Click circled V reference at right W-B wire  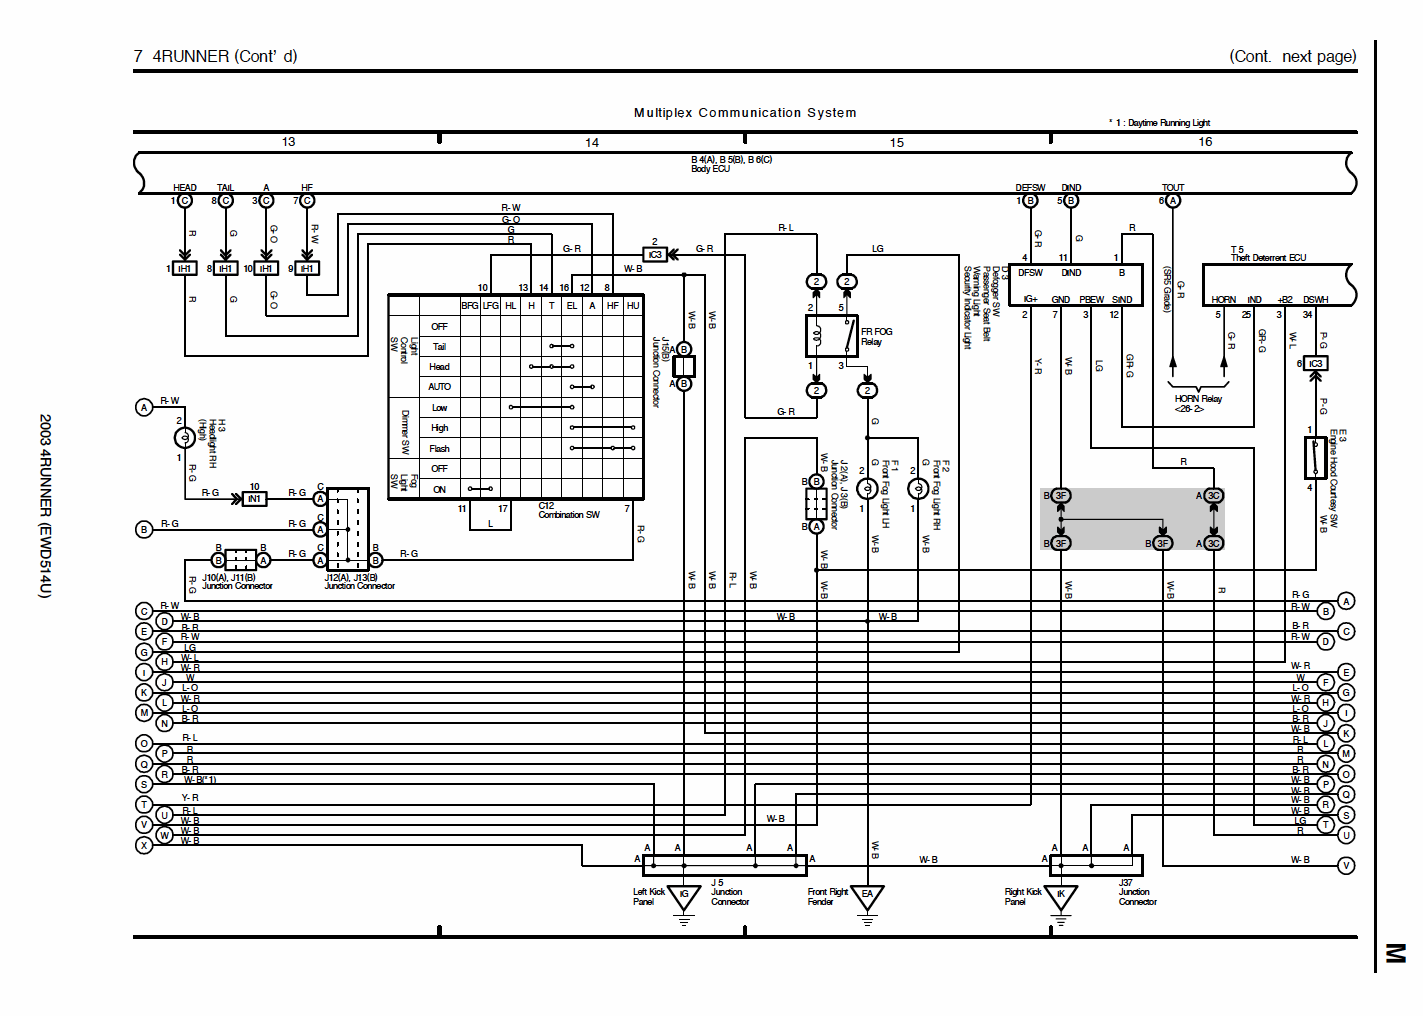click(1346, 866)
